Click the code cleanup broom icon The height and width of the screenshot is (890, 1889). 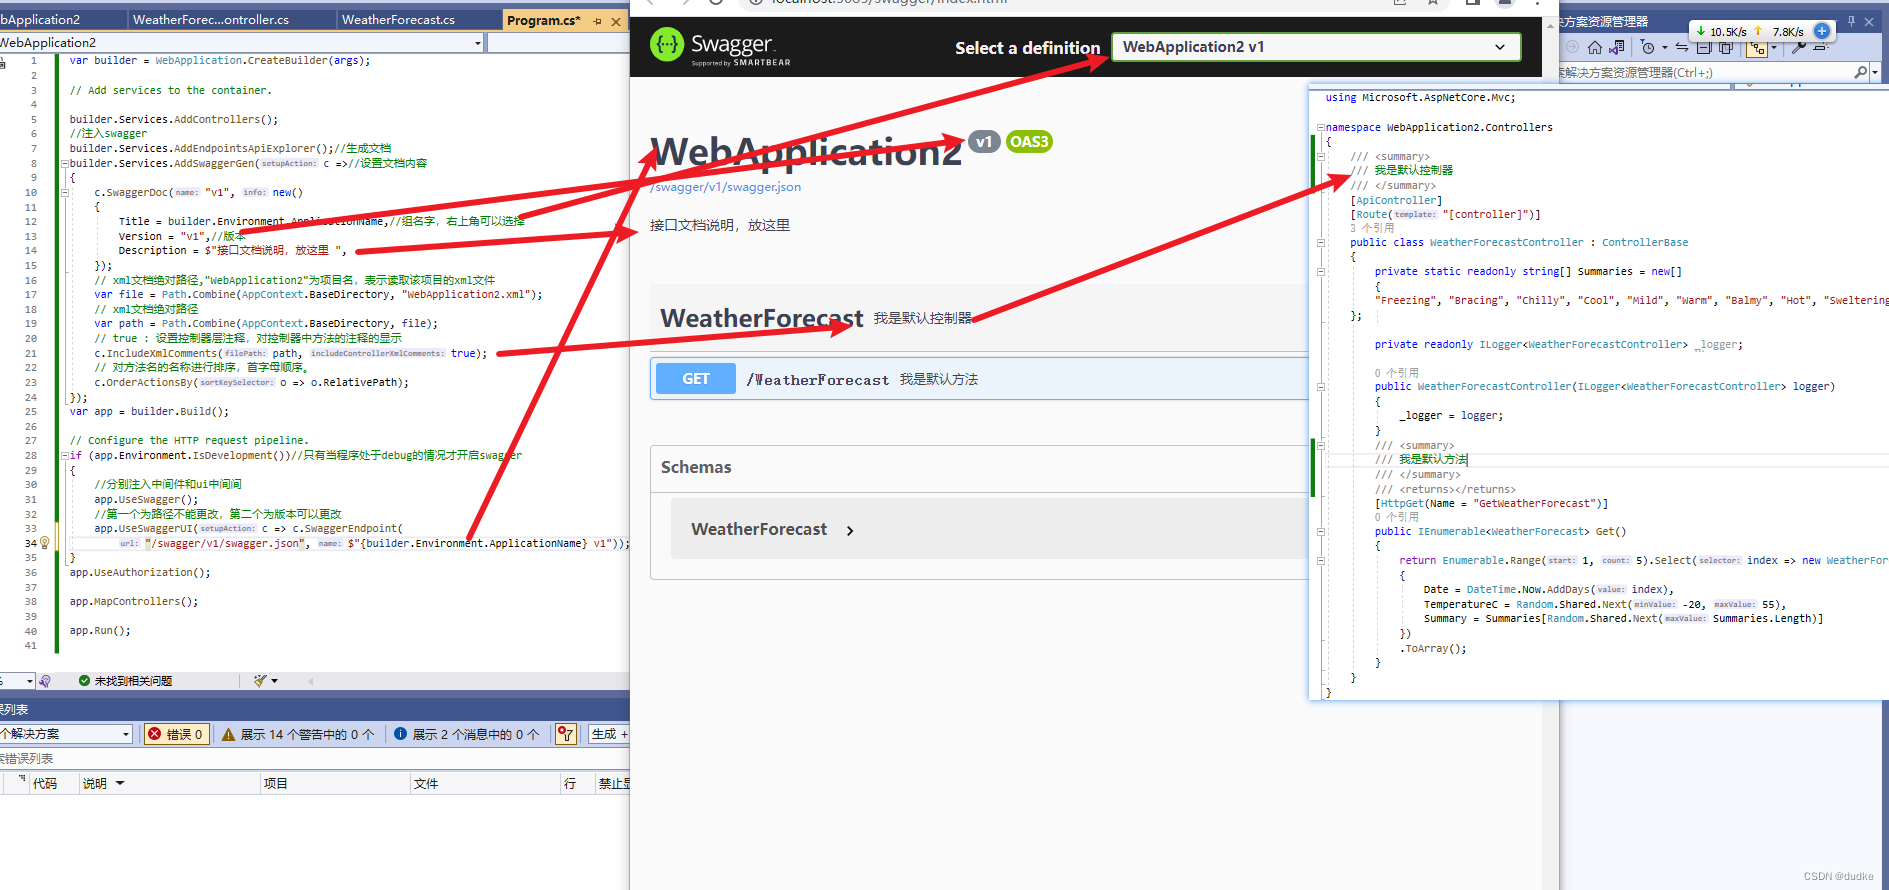pos(260,681)
